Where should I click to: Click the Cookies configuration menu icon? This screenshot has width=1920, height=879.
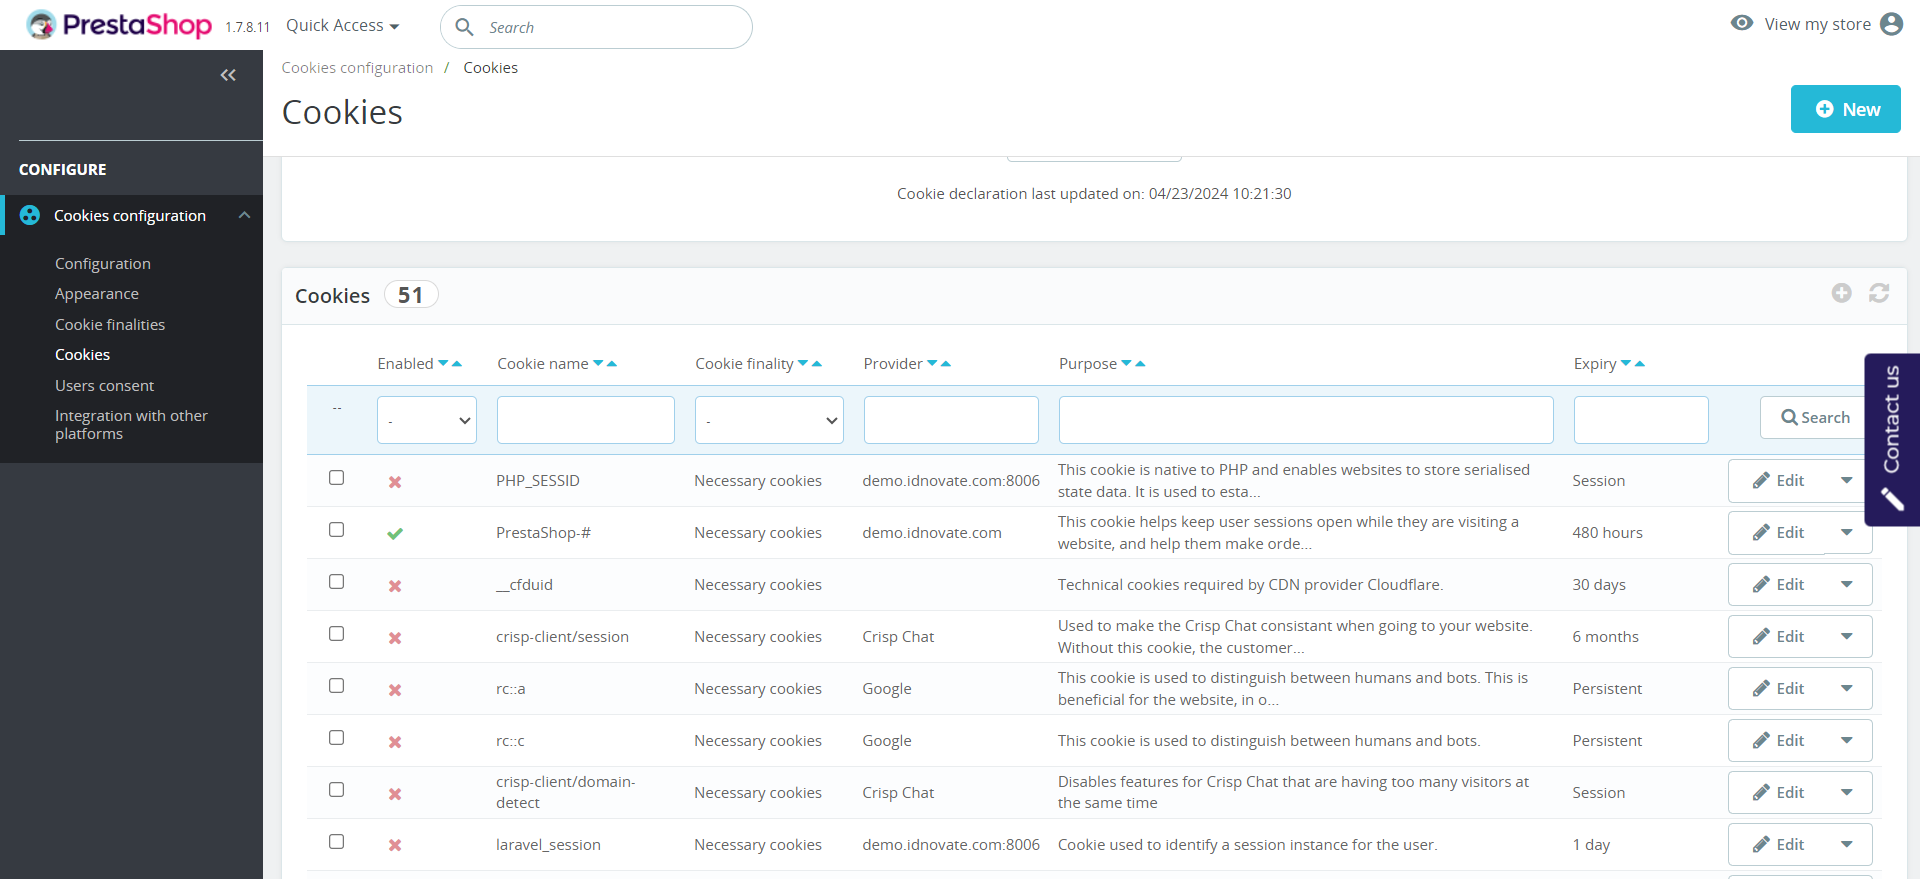tap(30, 215)
